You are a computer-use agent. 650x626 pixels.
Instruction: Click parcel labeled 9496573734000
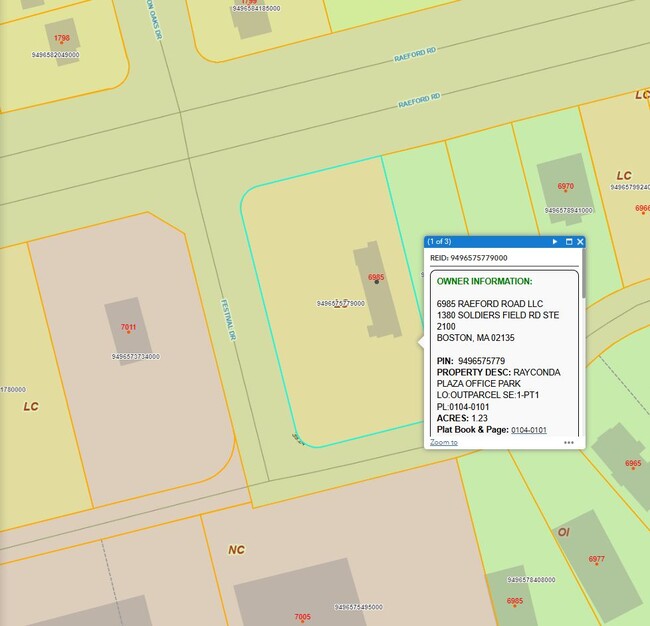coord(135,356)
